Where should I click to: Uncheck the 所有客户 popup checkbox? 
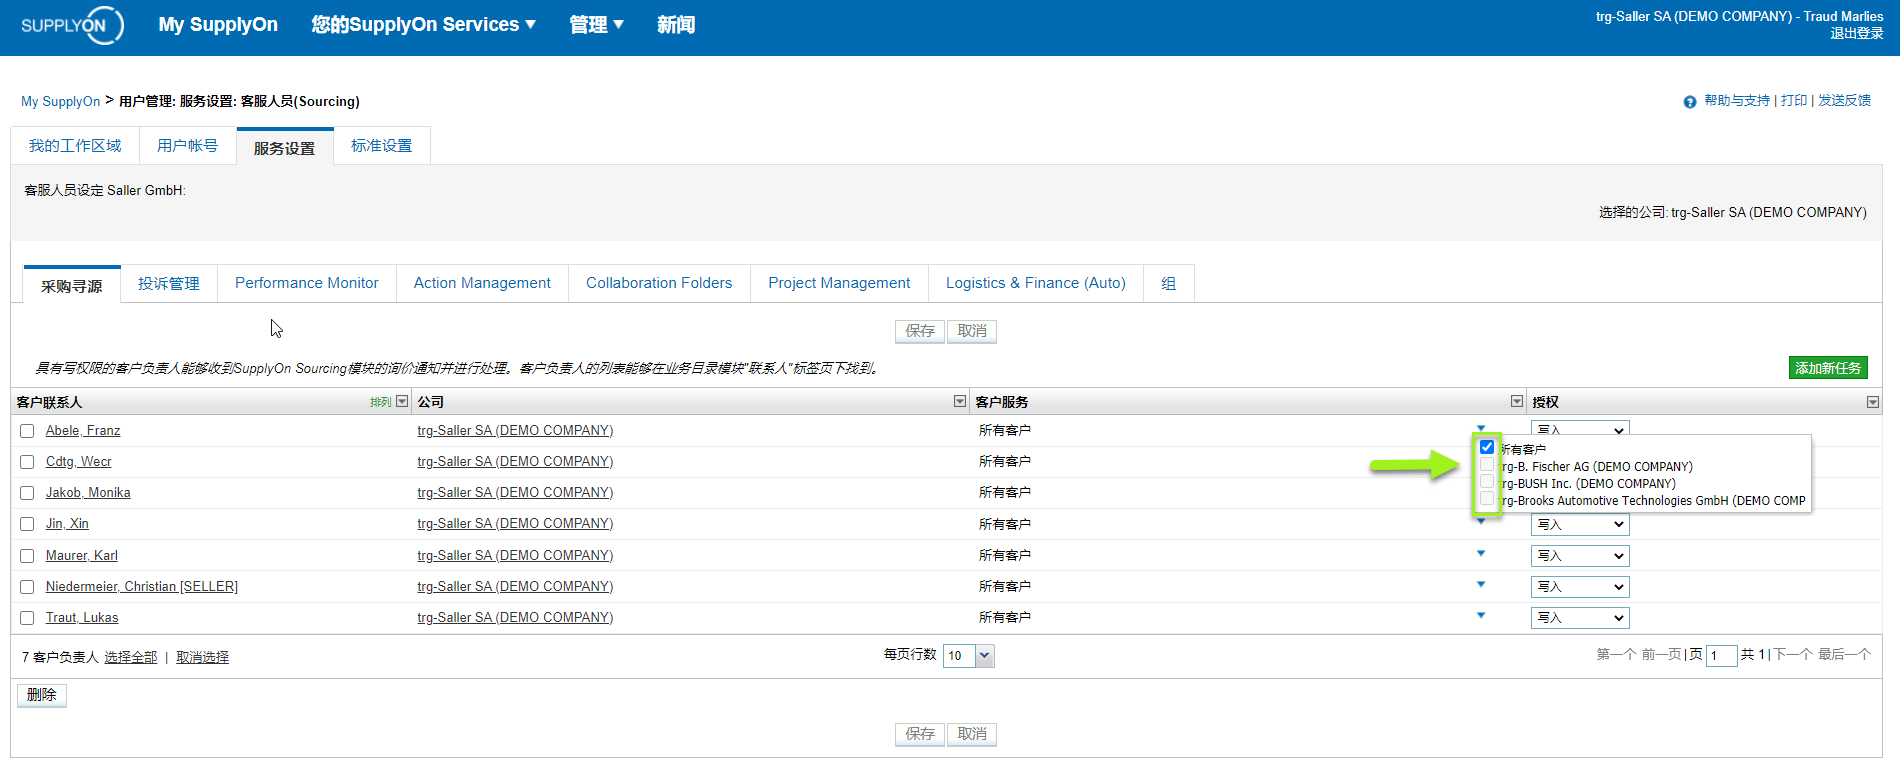pos(1487,447)
